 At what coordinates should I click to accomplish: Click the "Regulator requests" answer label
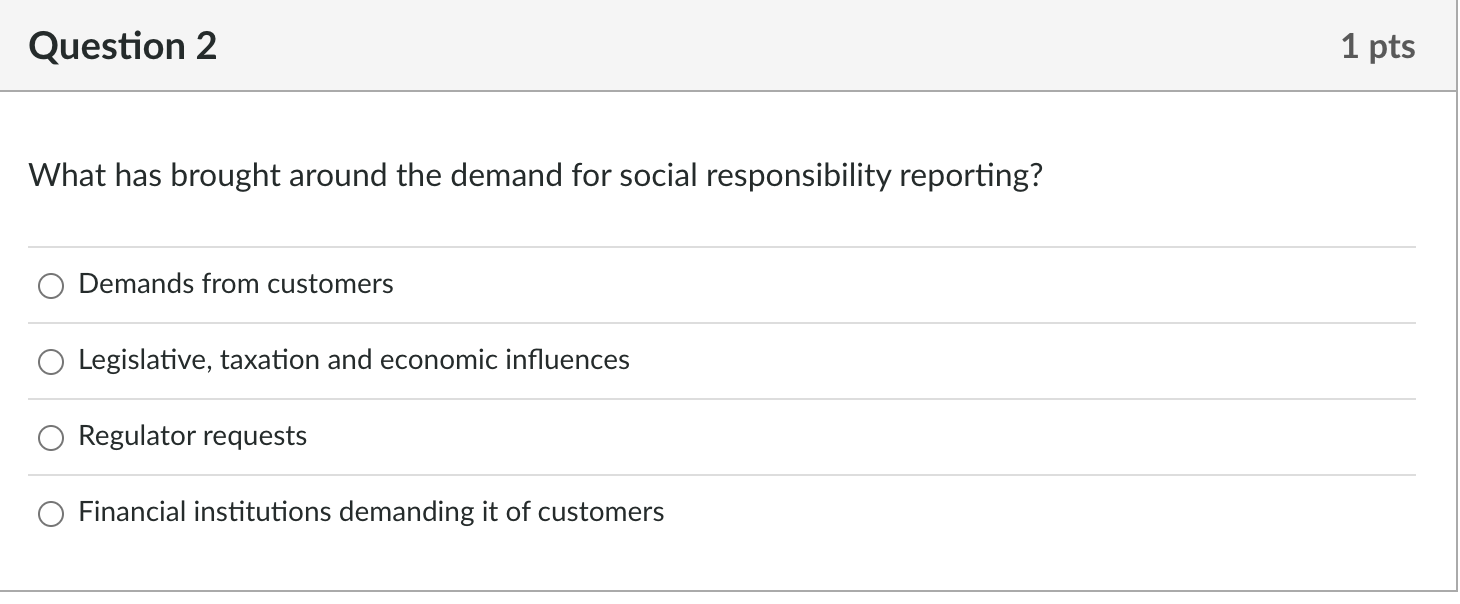193,437
